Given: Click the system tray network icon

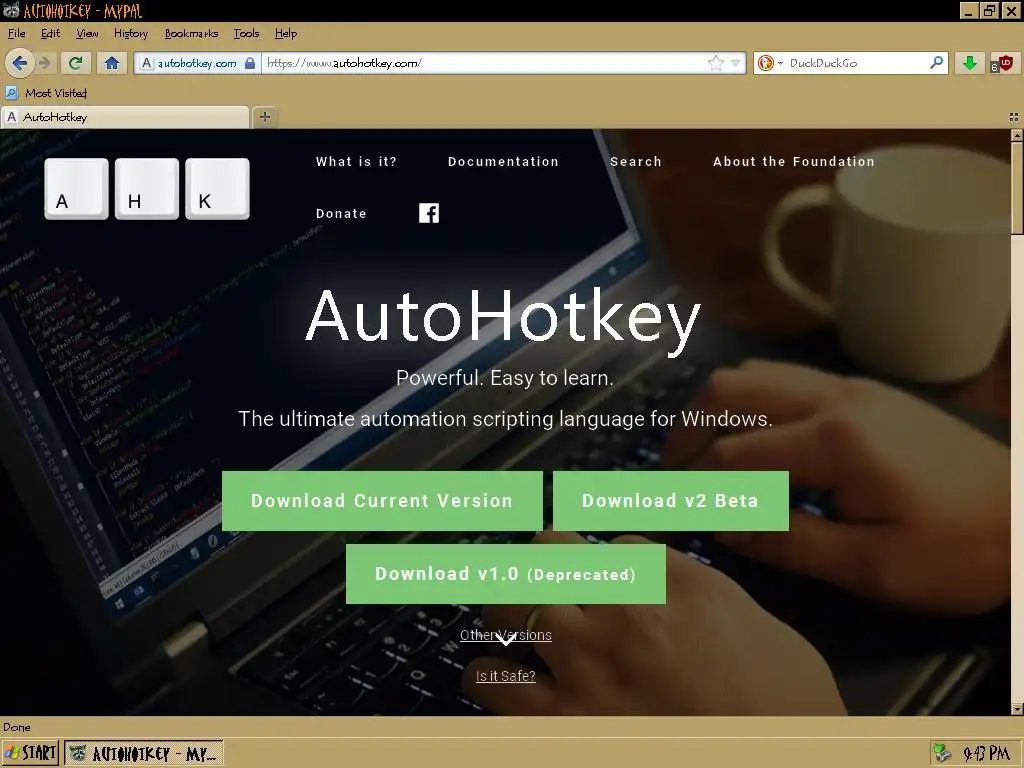Looking at the screenshot, I should coord(942,754).
